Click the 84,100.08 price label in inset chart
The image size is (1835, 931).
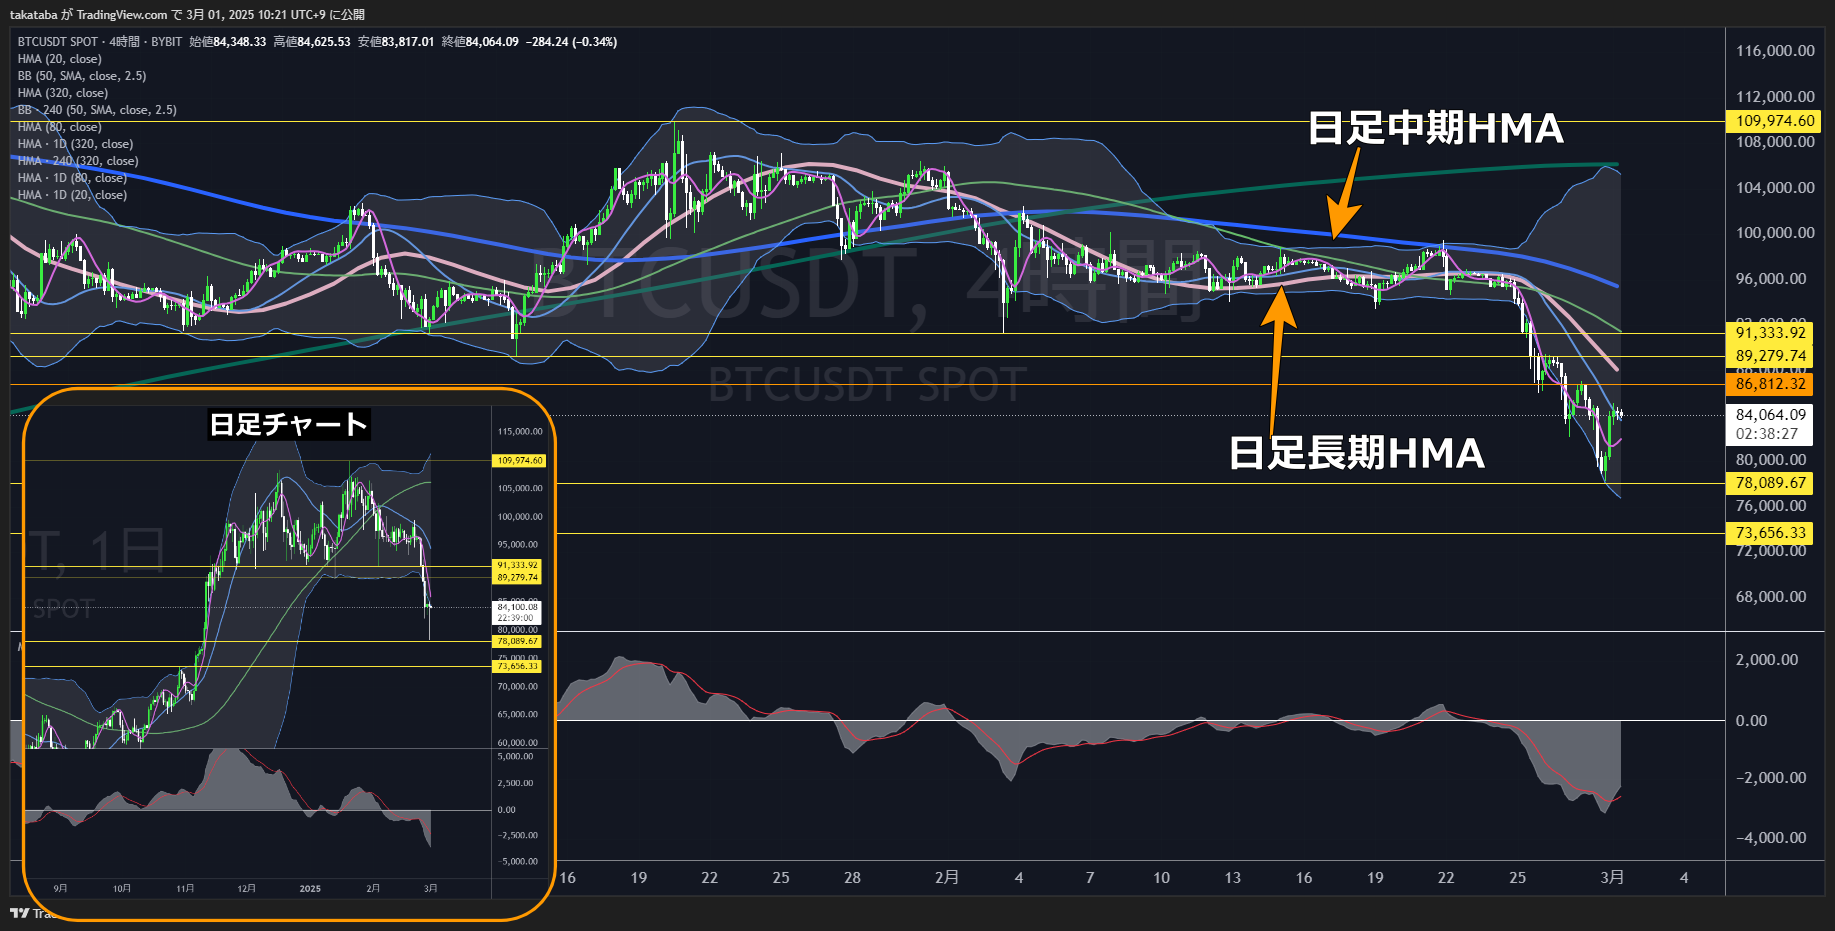(x=518, y=607)
